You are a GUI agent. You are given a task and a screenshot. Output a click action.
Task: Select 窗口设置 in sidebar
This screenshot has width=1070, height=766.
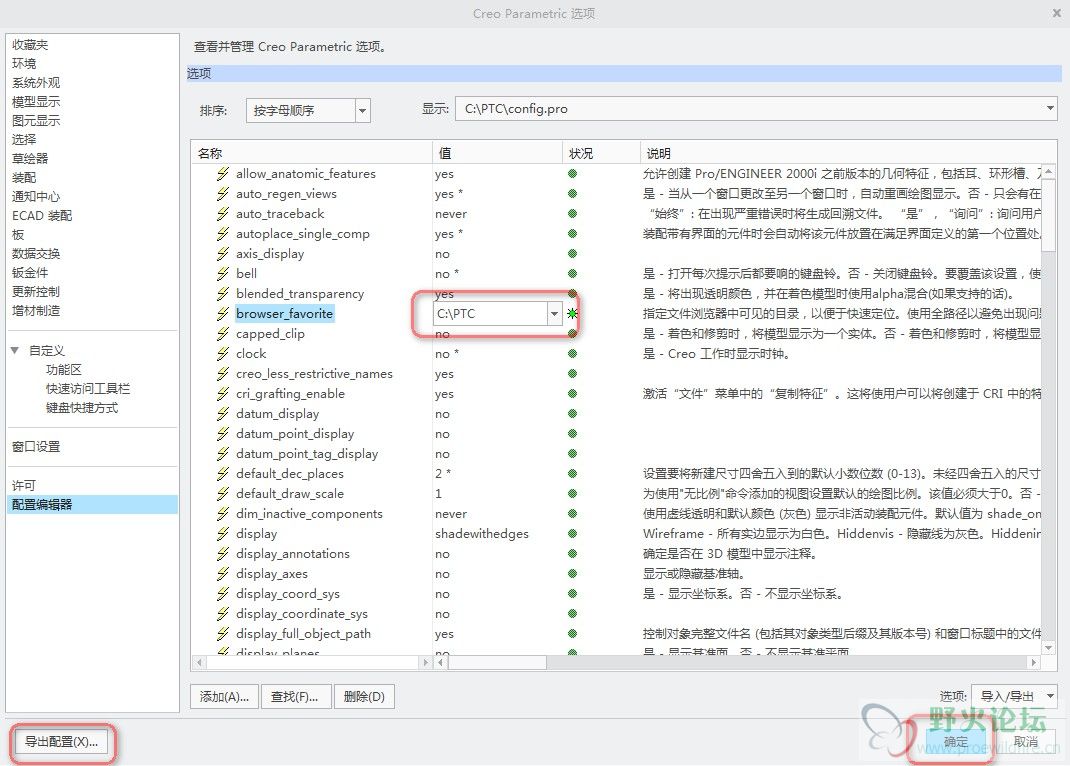pyautogui.click(x=36, y=447)
